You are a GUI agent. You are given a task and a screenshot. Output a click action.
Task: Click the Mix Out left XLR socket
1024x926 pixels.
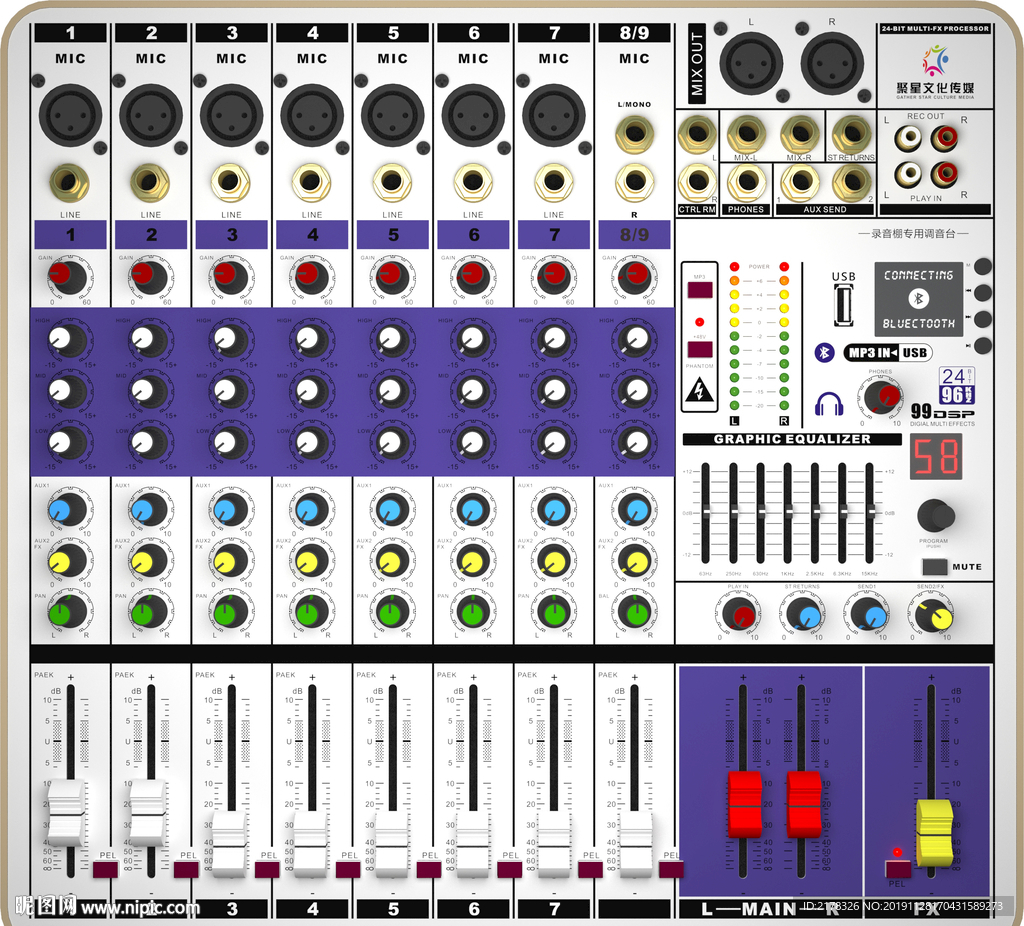click(751, 65)
